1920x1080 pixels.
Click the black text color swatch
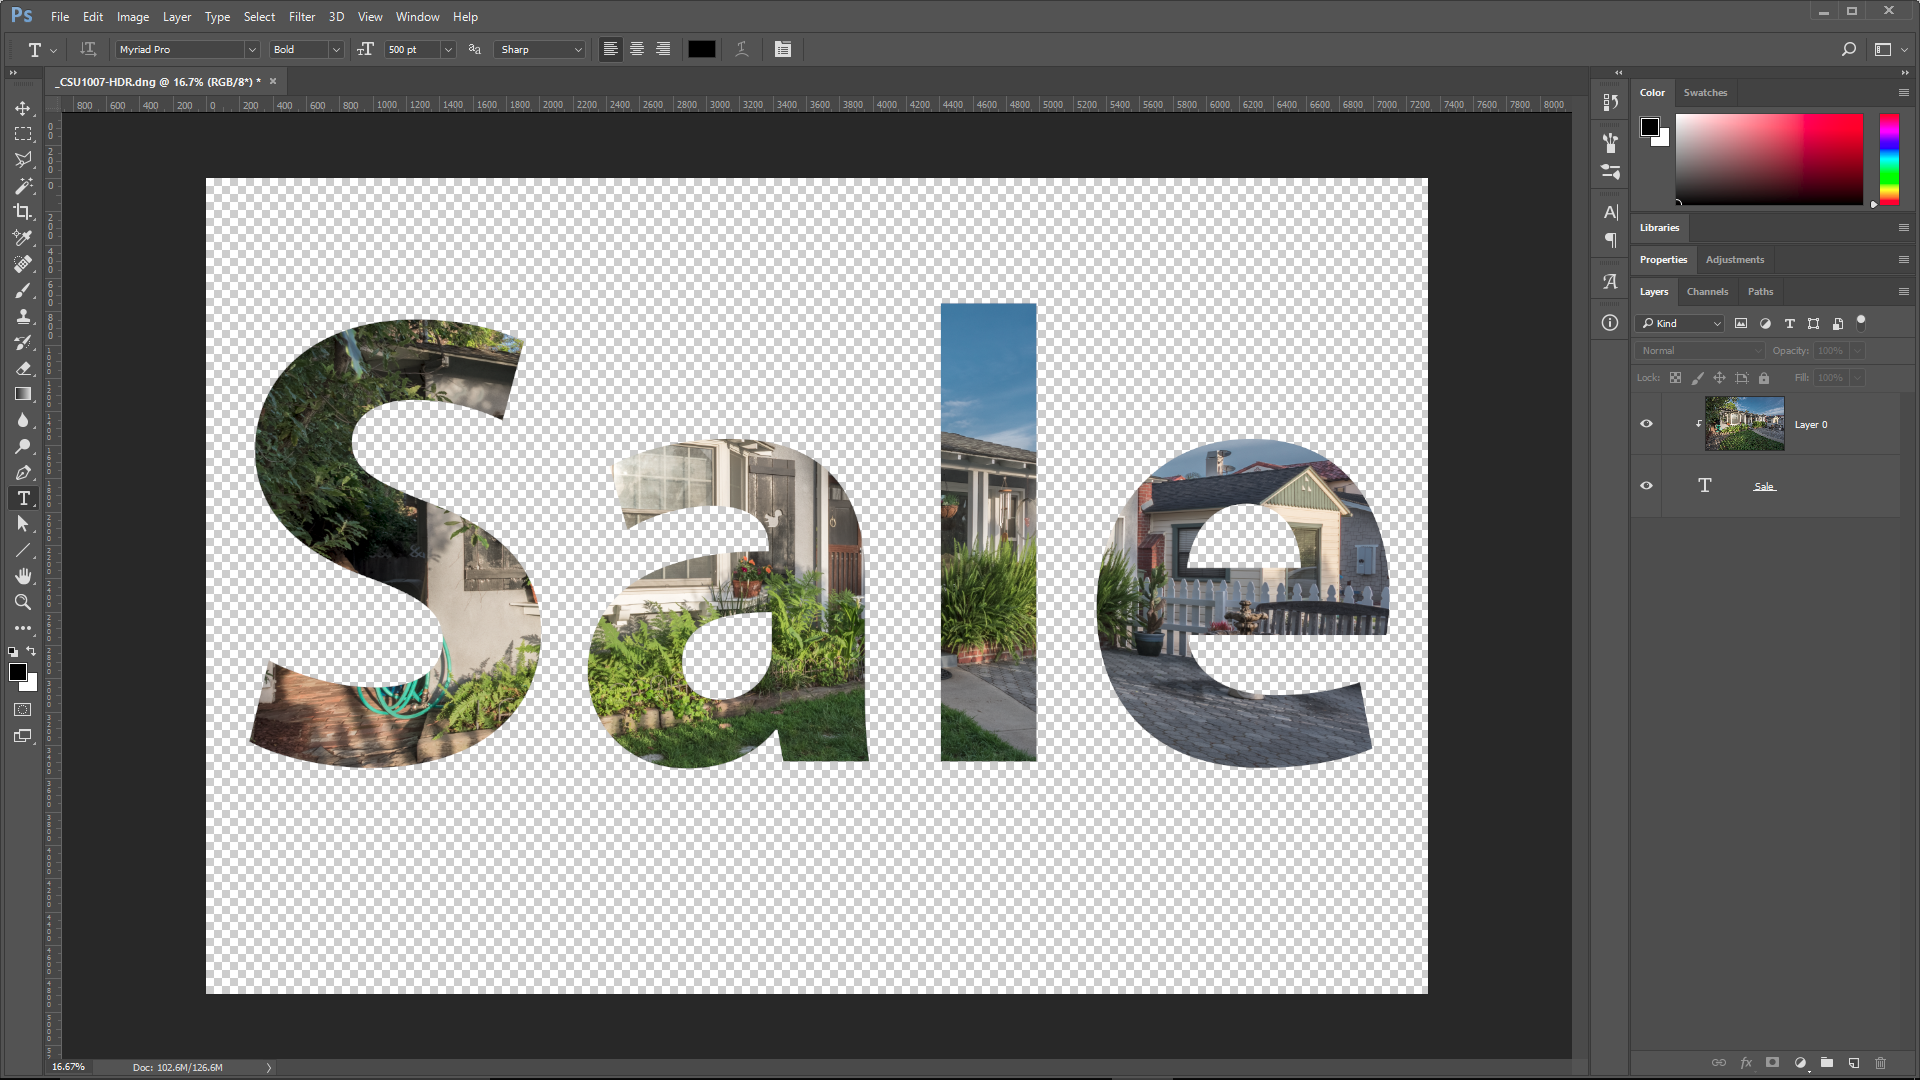(x=701, y=49)
